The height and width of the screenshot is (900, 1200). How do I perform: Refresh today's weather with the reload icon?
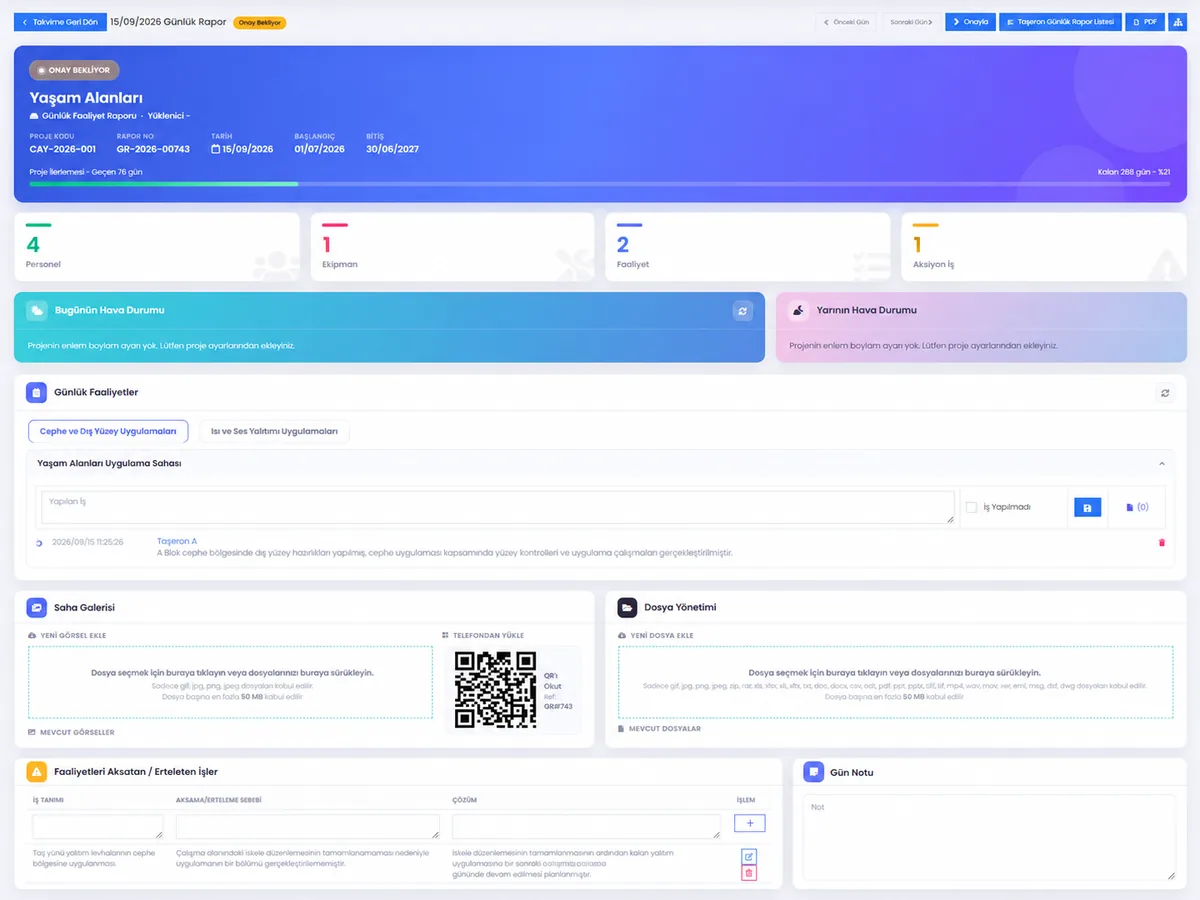[743, 311]
